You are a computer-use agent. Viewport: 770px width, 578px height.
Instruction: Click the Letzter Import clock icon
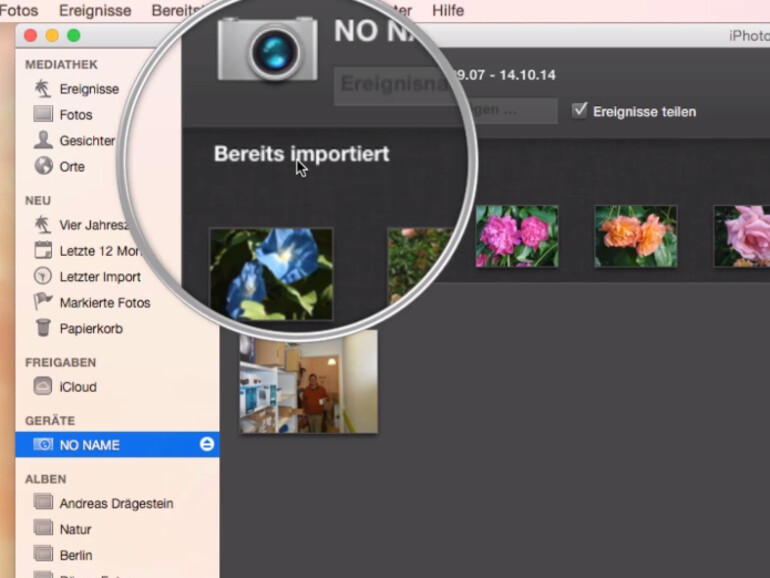point(43,276)
